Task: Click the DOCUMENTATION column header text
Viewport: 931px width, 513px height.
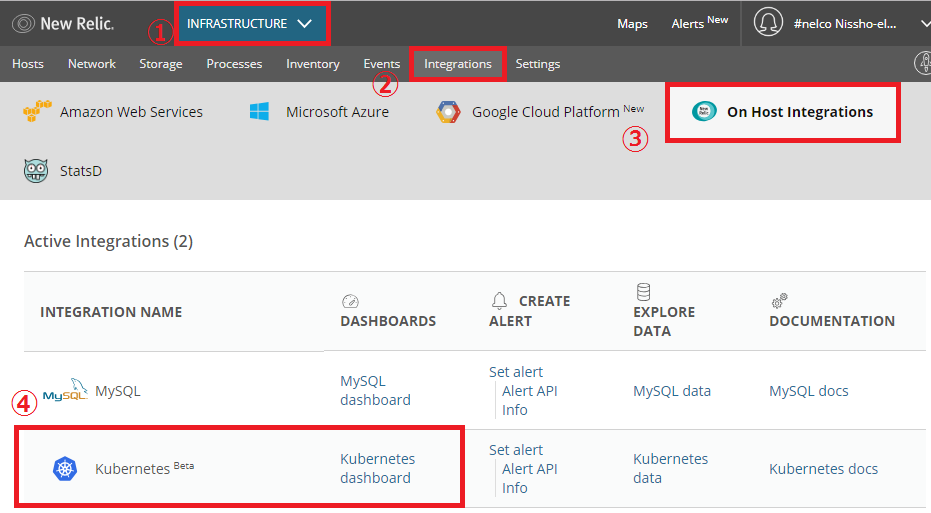Action: tap(832, 321)
